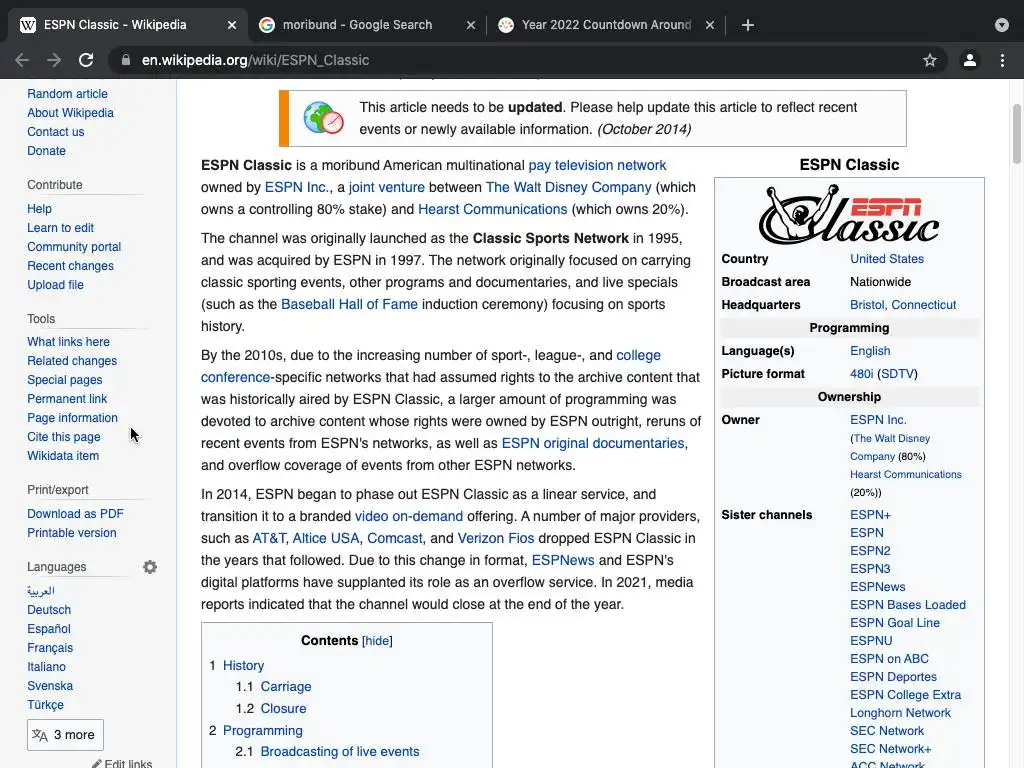The image size is (1024, 768).
Task: Open the Baseball Hall of Fame link
Action: 349,304
